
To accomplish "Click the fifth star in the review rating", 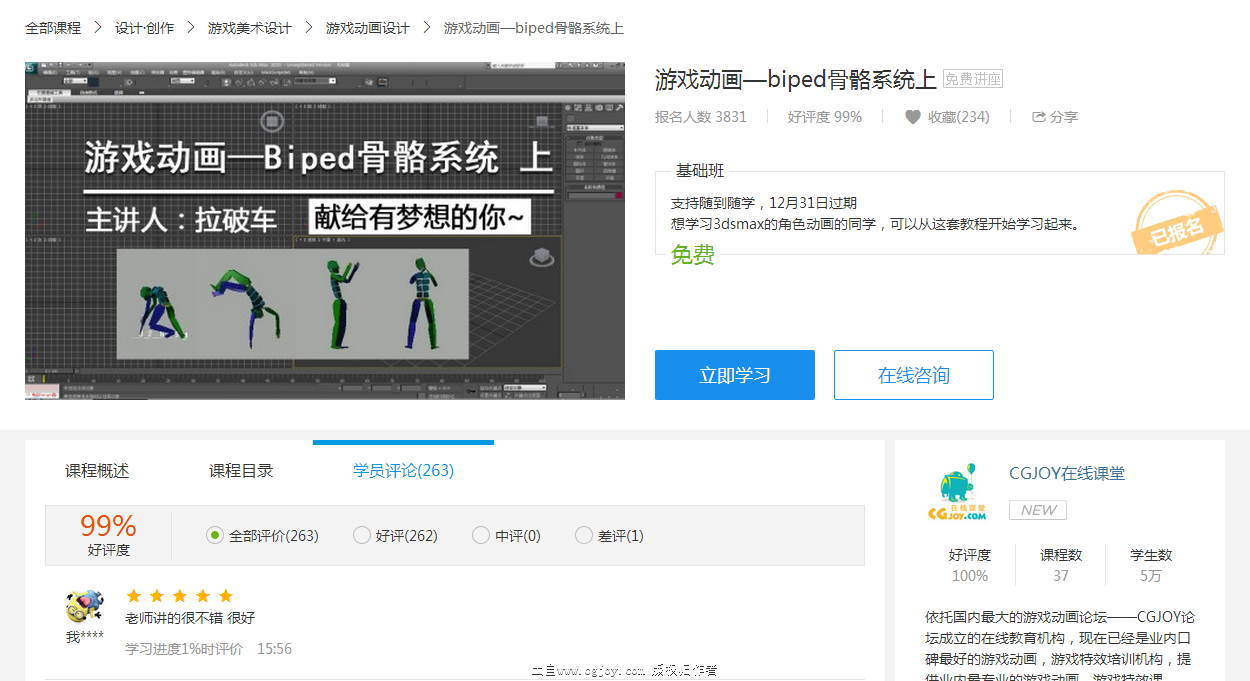I will click(226, 596).
